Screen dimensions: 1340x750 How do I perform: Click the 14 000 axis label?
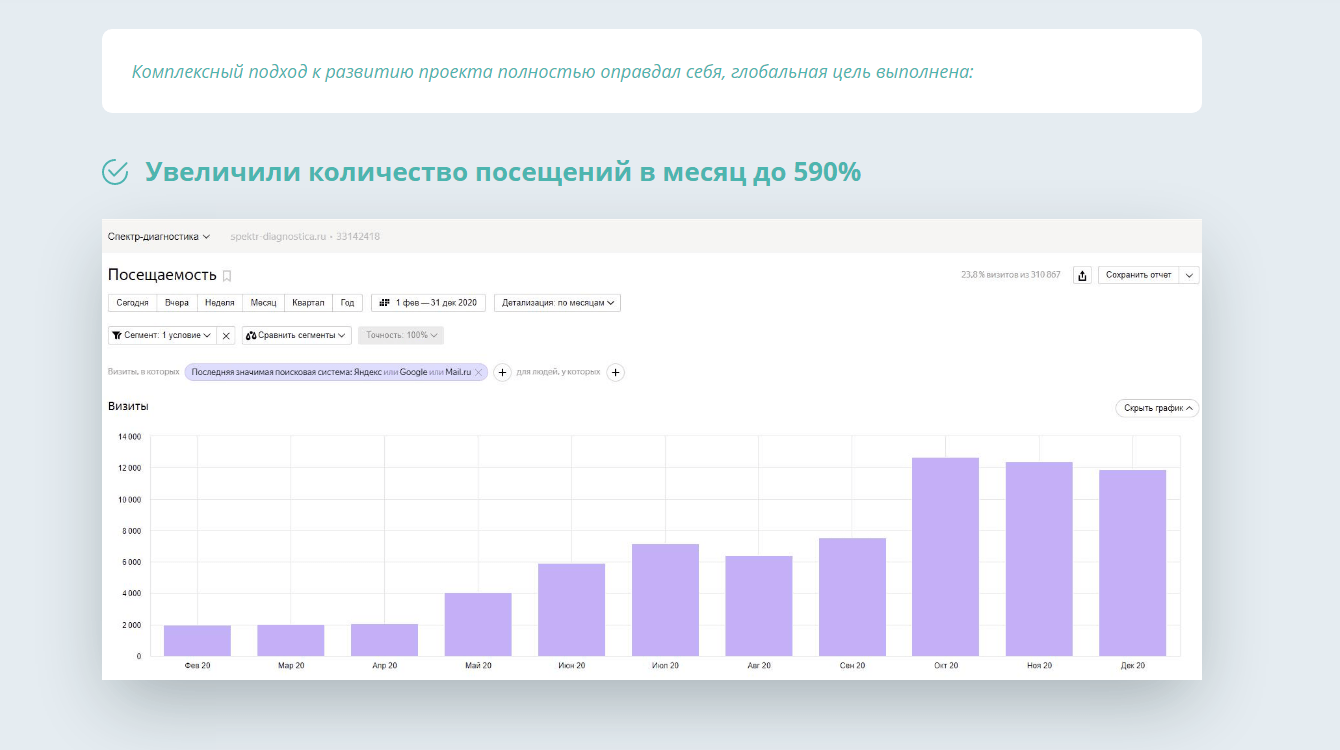[130, 437]
